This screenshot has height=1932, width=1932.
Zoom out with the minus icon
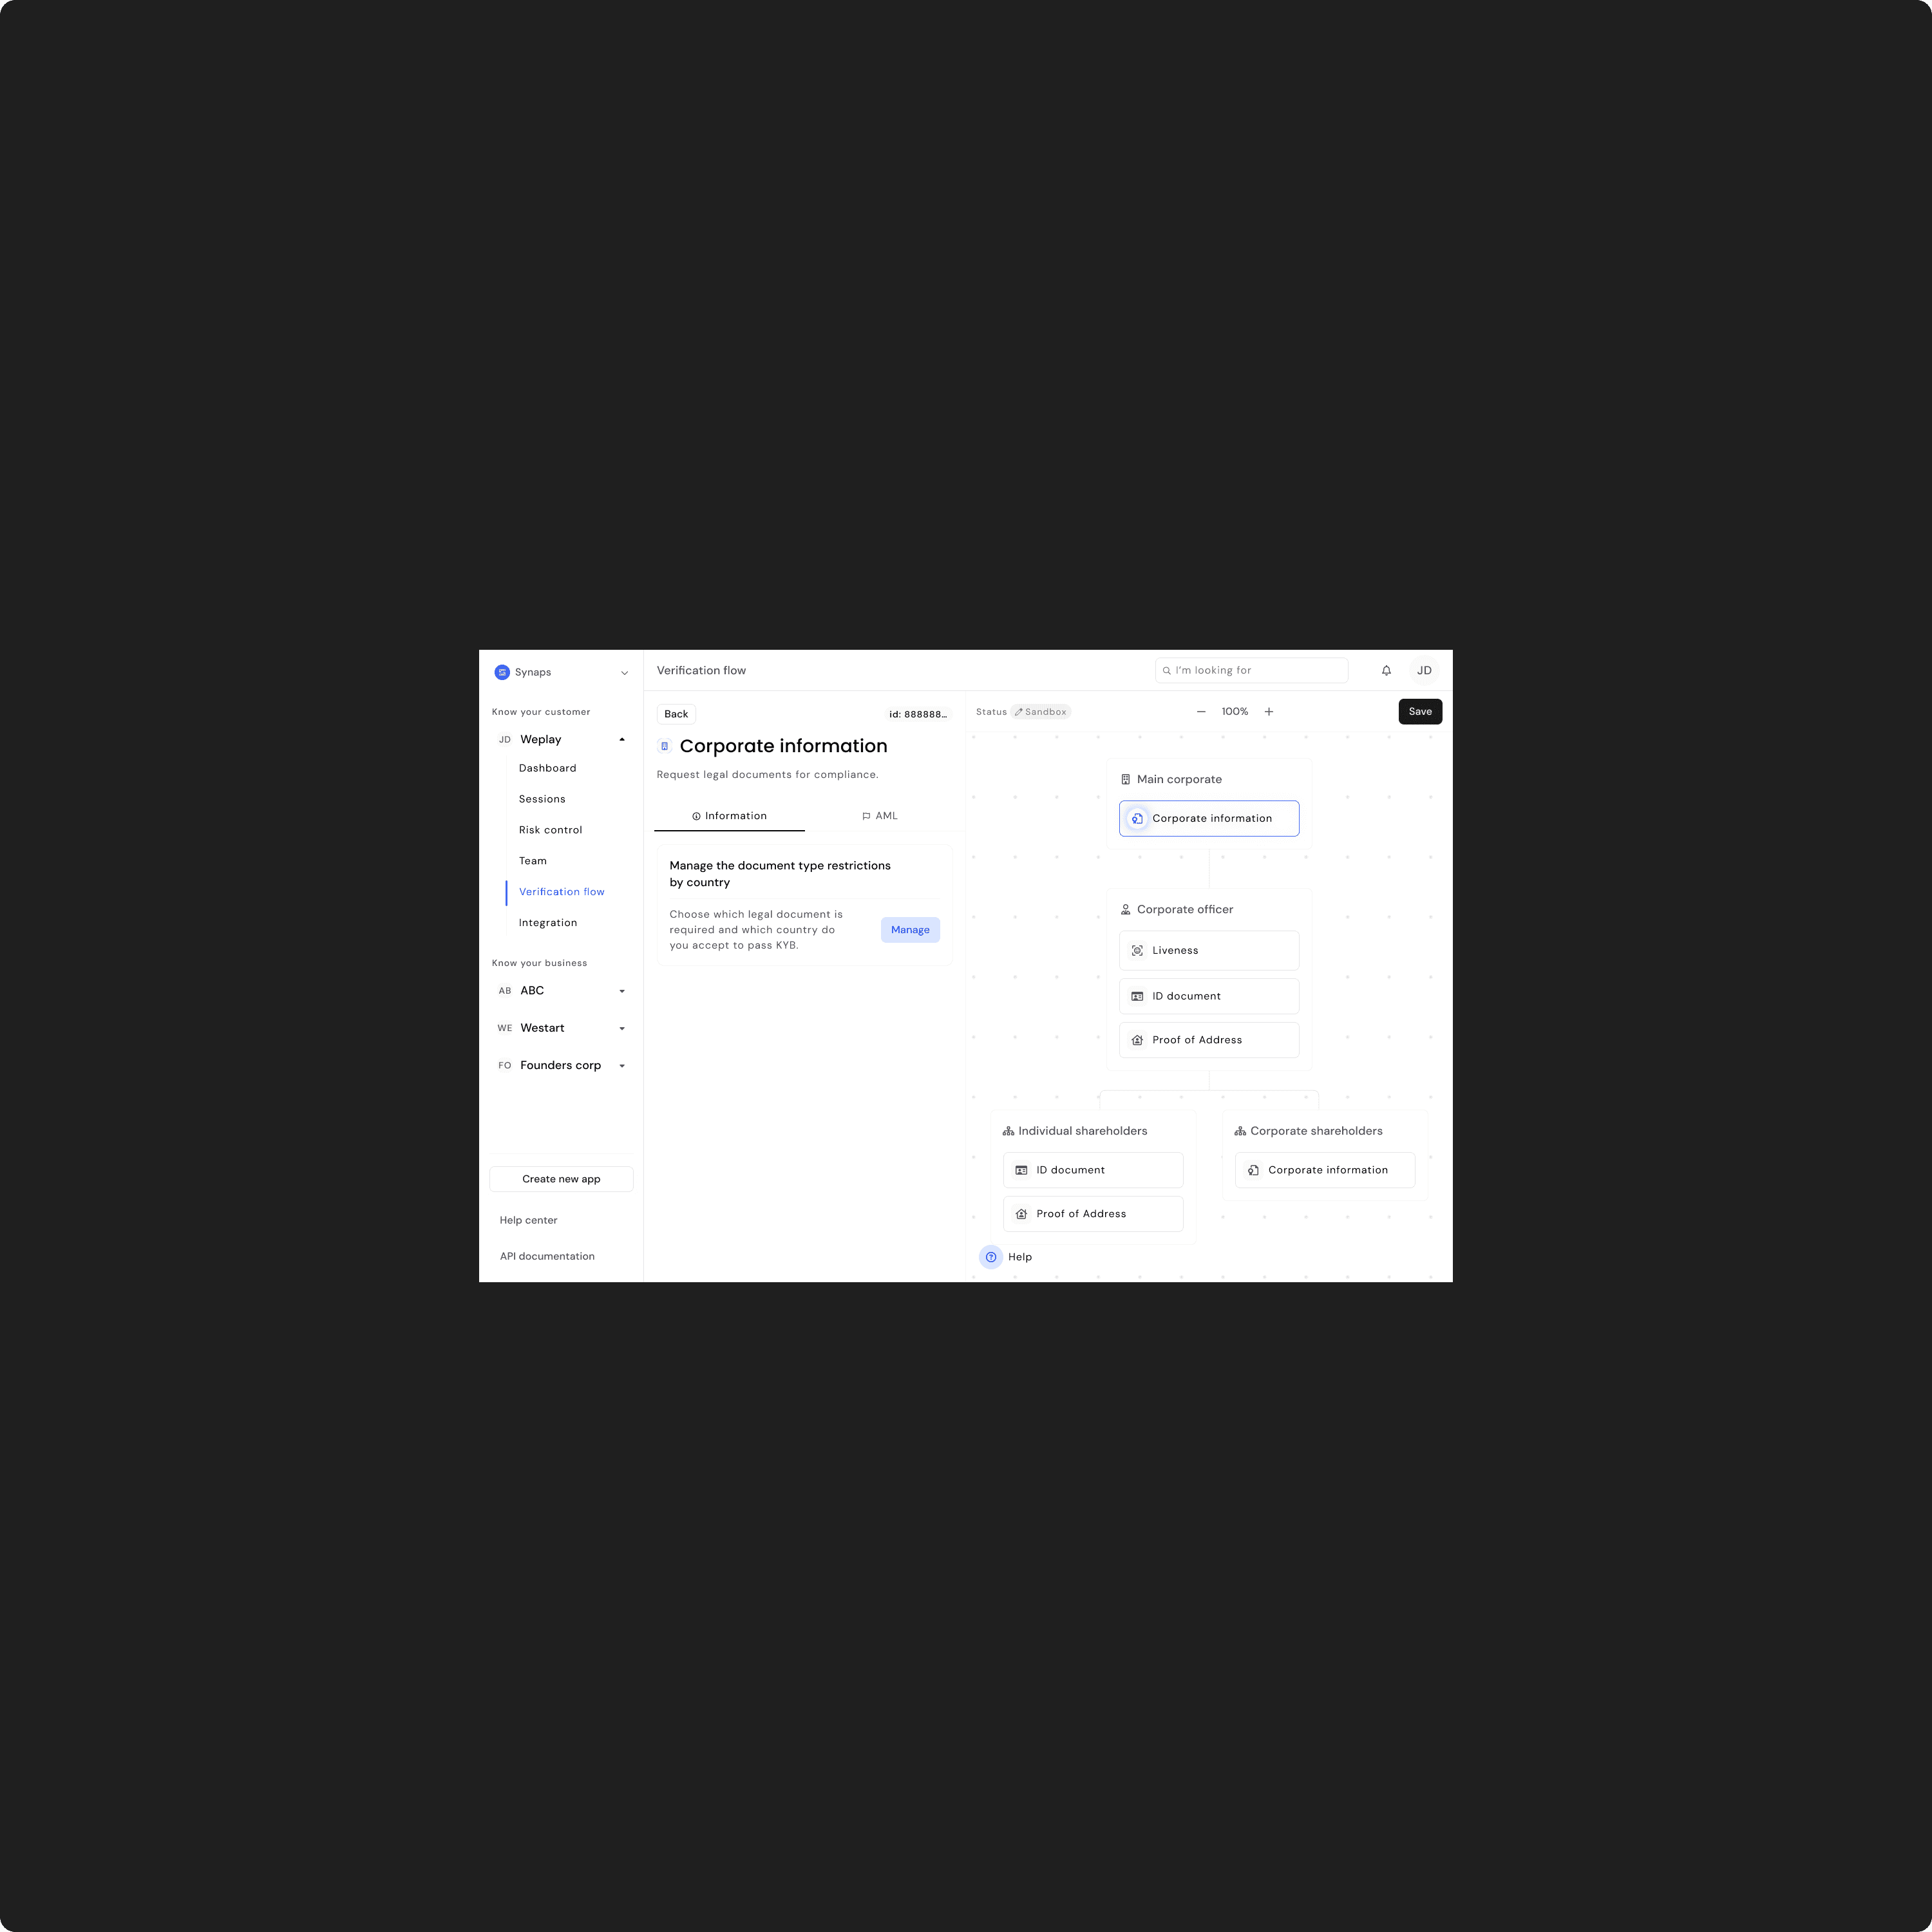coord(1201,712)
